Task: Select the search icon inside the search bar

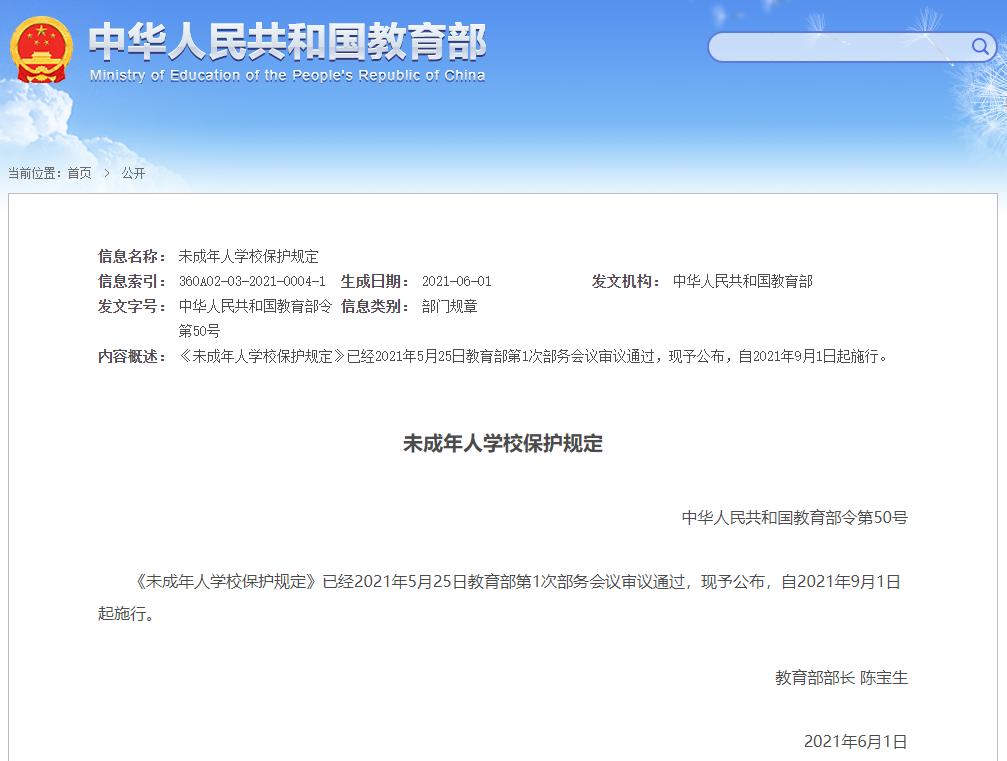Action: pos(981,46)
